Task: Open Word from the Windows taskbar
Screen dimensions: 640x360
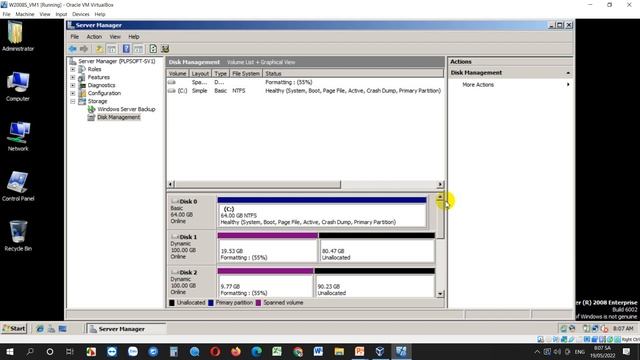Action: point(318,351)
